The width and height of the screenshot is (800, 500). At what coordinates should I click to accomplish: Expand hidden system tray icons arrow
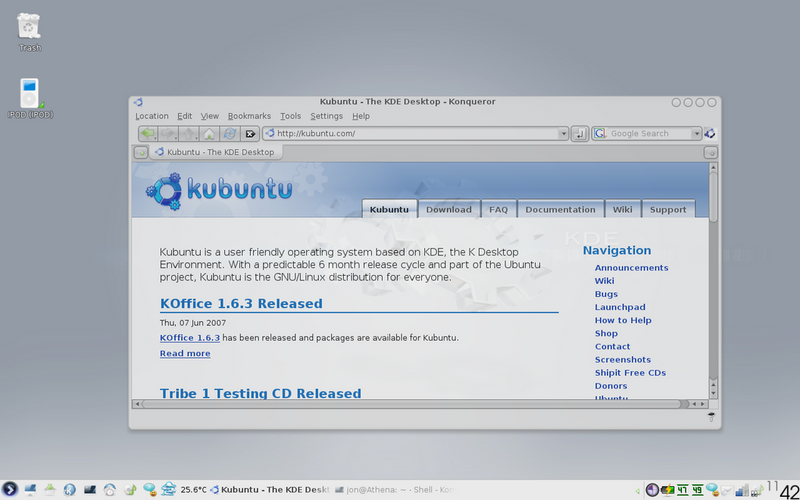pyautogui.click(x=638, y=490)
